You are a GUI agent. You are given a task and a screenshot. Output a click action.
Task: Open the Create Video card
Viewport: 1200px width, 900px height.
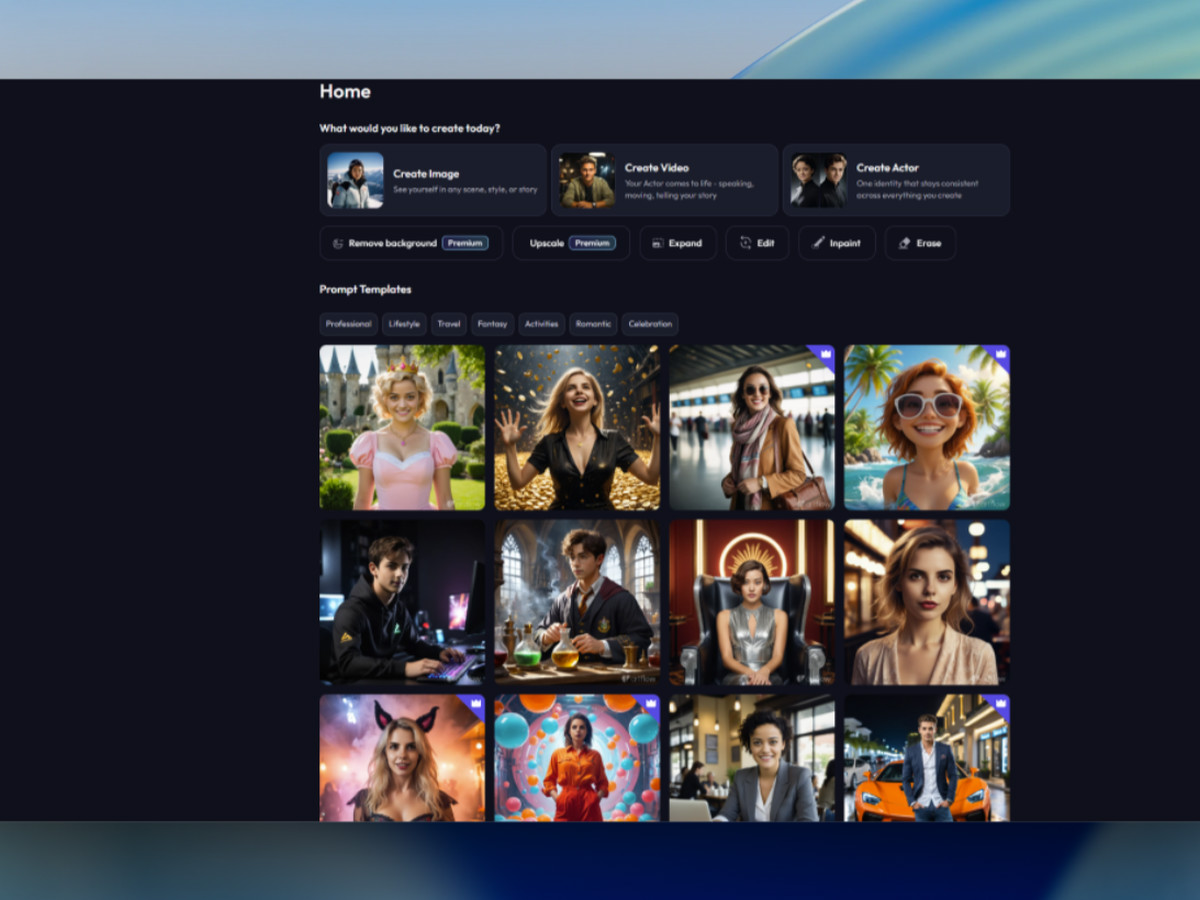pos(664,180)
